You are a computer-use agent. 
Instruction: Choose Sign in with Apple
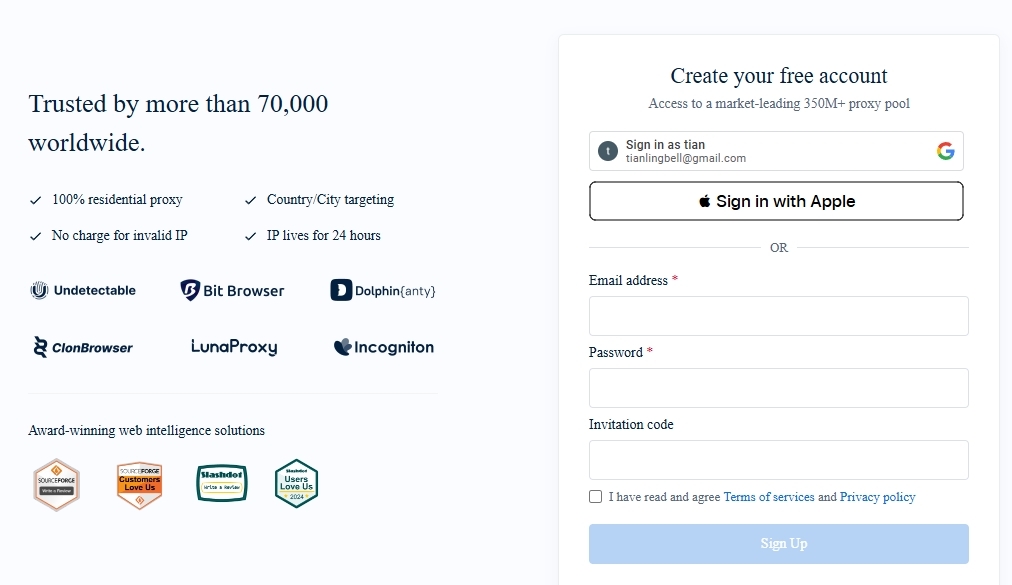(x=776, y=201)
